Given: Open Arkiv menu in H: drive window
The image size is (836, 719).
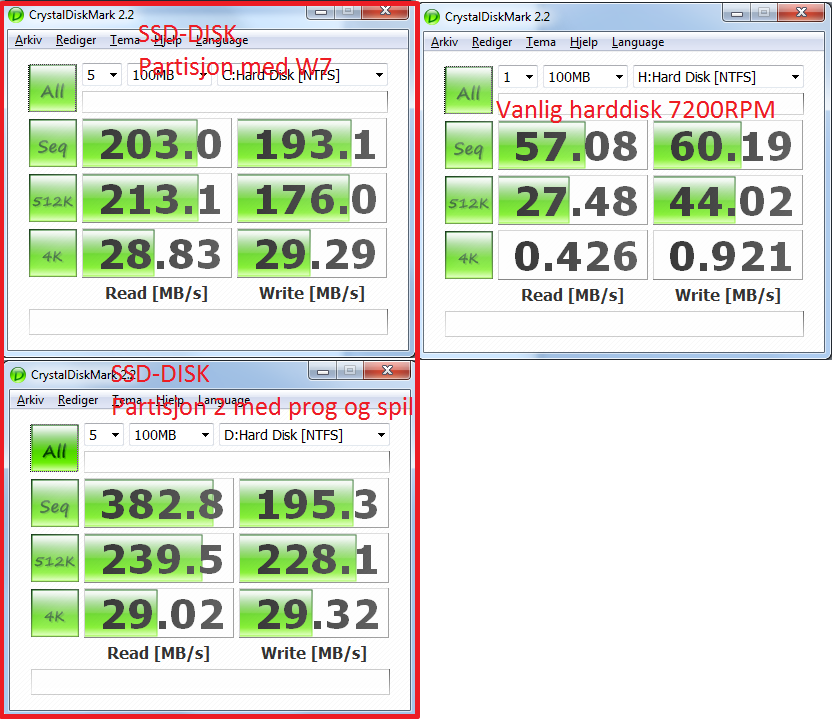Looking at the screenshot, I should 444,42.
